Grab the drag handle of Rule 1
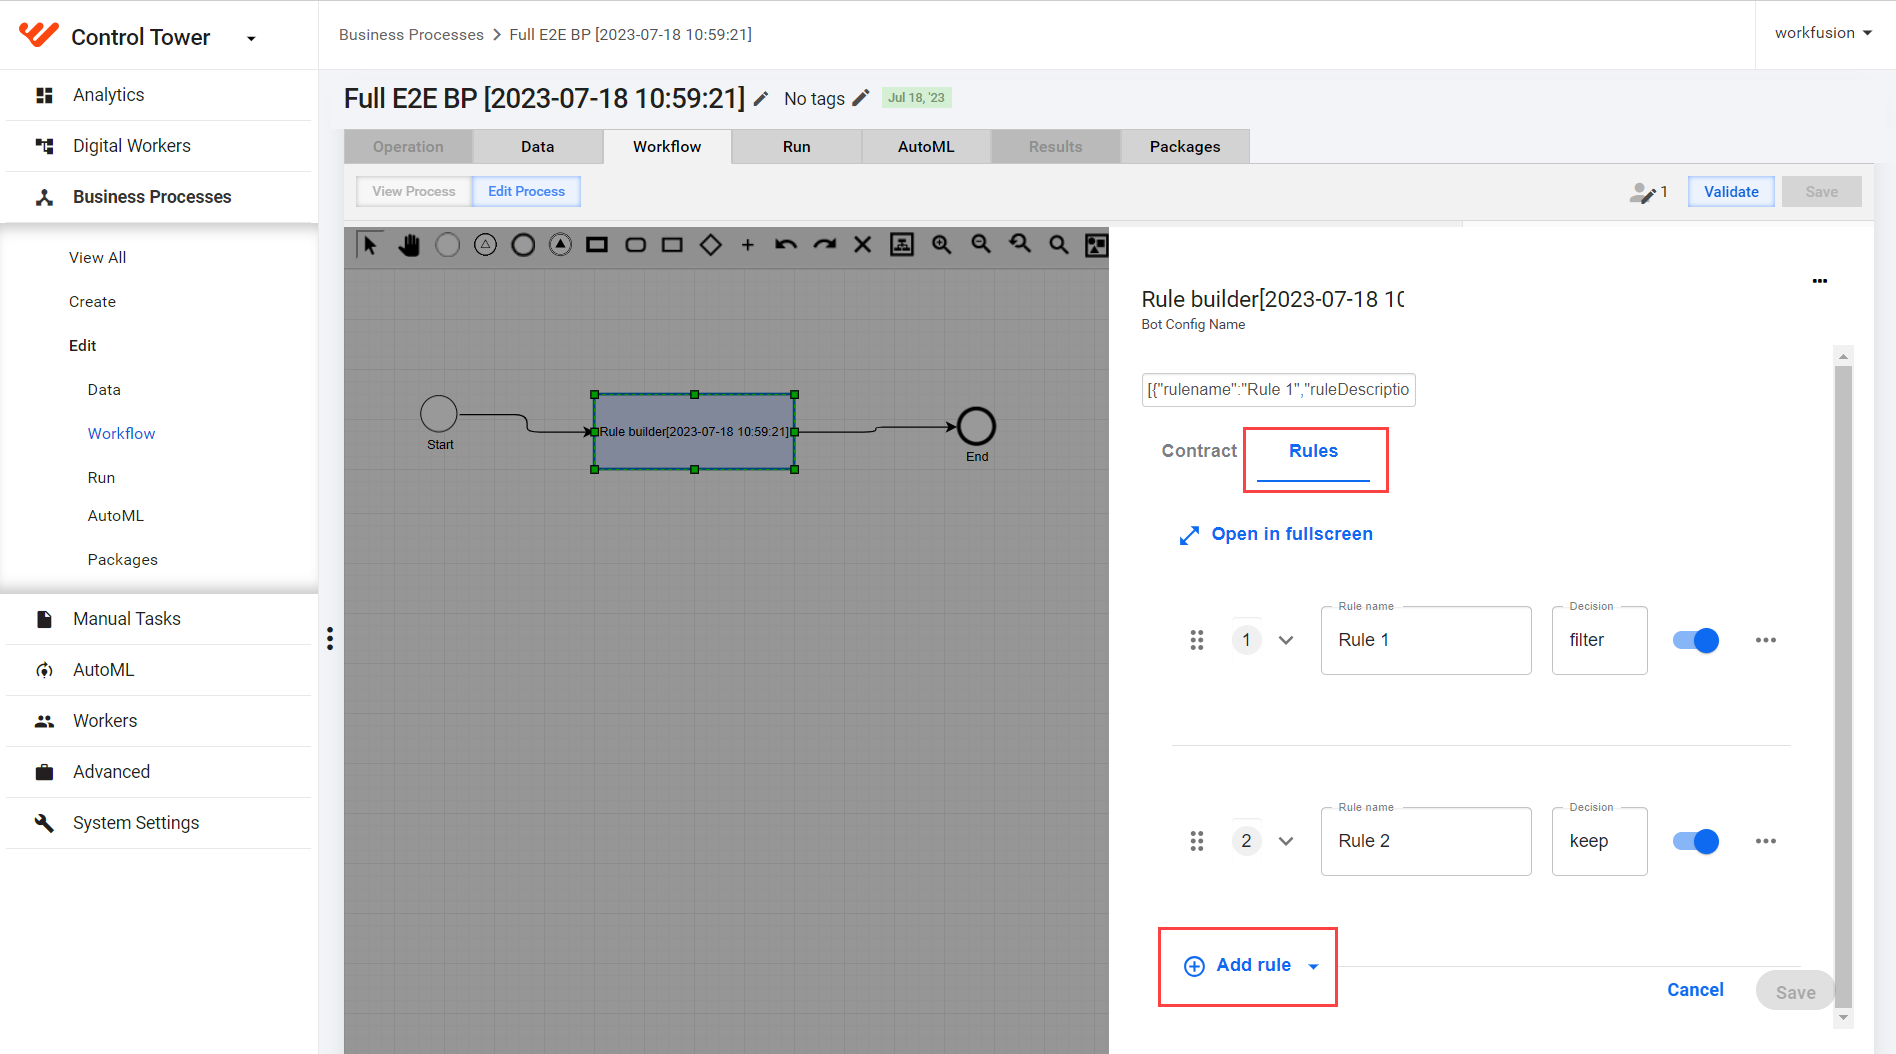 click(x=1197, y=640)
